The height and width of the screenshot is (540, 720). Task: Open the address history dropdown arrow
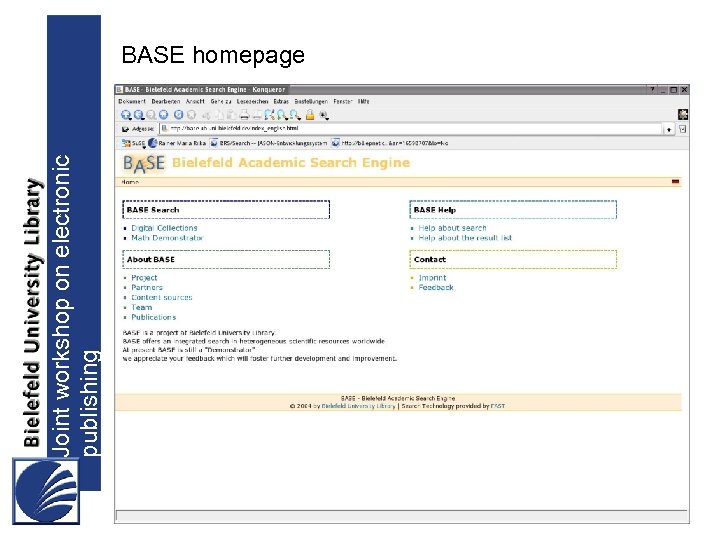[x=669, y=130]
